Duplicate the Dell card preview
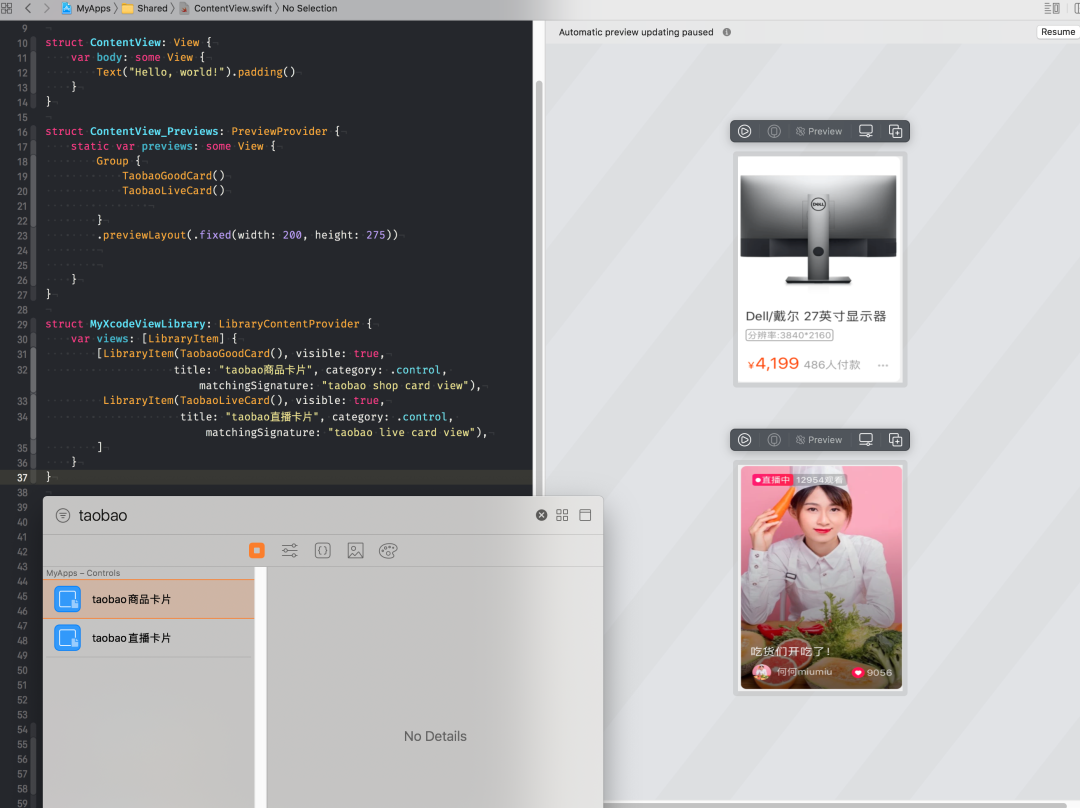Screen dimensions: 1080x808 895,131
